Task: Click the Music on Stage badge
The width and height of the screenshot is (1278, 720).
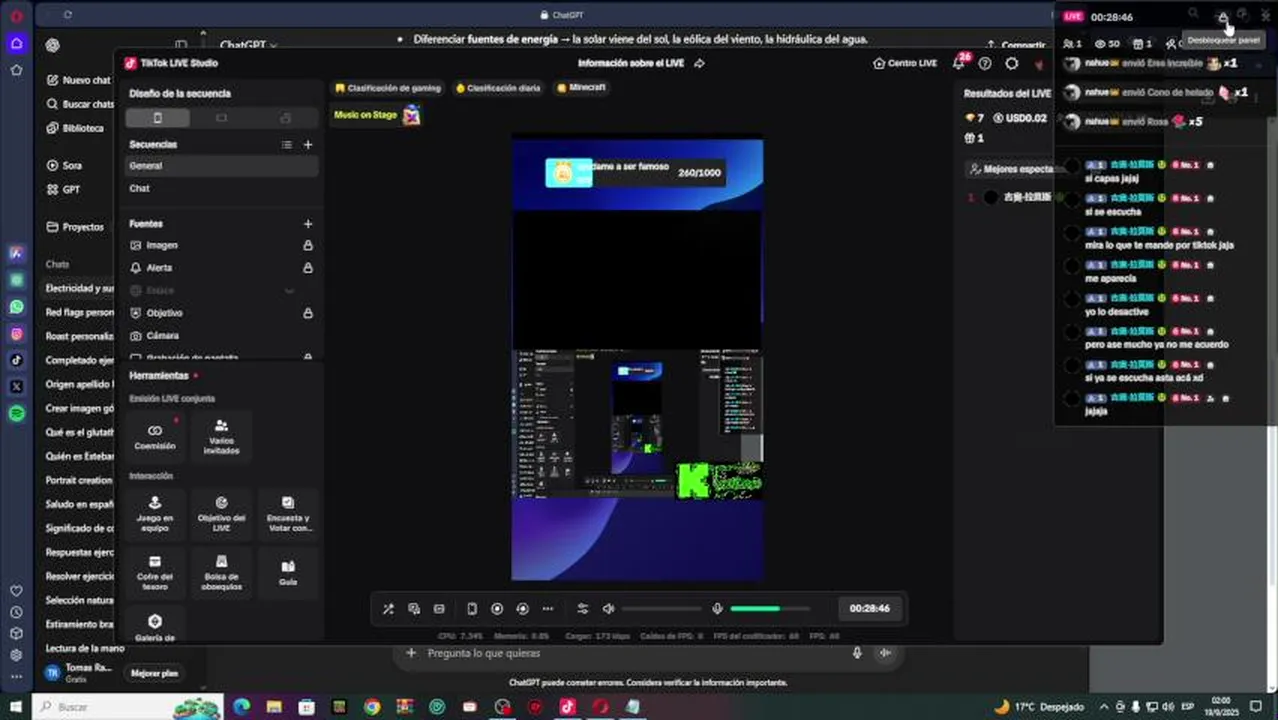Action: 377,115
